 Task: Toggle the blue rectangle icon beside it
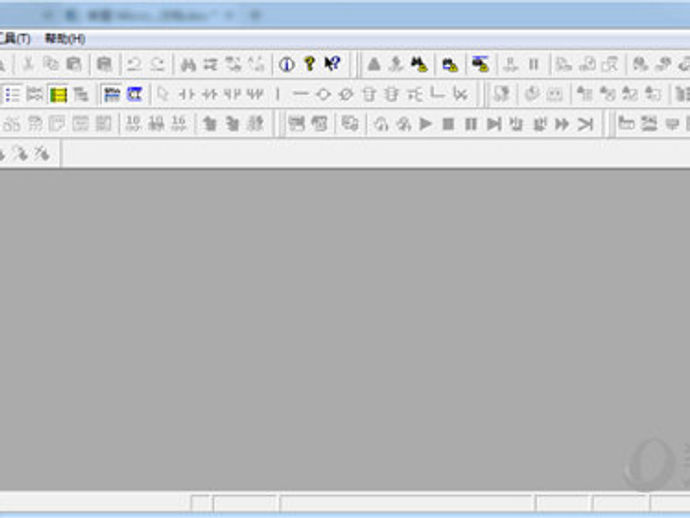pyautogui.click(x=134, y=94)
